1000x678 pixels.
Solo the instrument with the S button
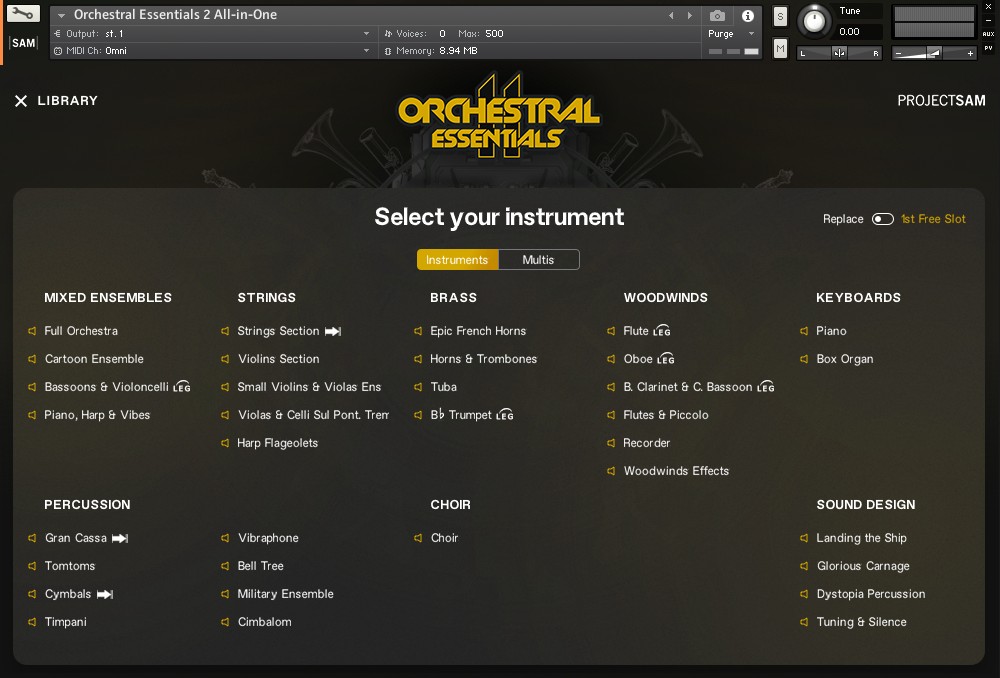(x=779, y=16)
